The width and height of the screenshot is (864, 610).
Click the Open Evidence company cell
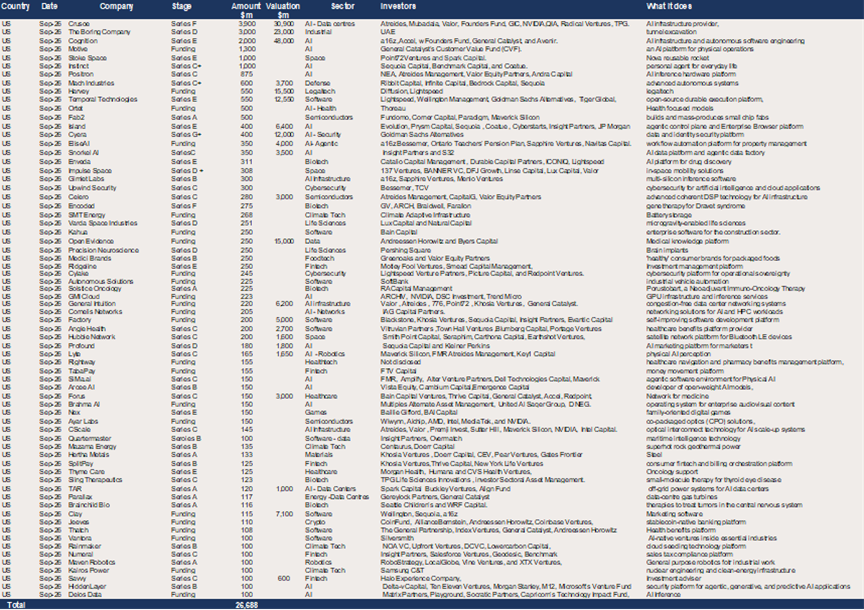[x=91, y=241]
